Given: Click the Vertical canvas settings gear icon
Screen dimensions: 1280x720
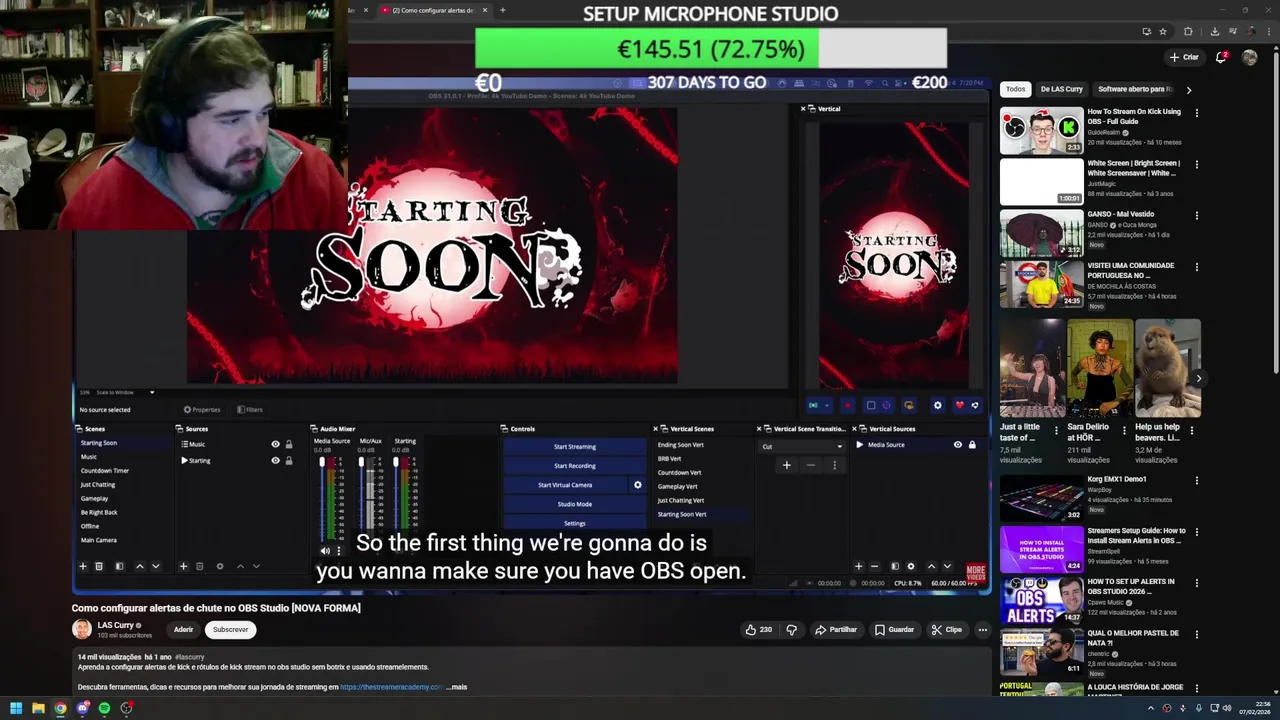Looking at the screenshot, I should (x=937, y=405).
